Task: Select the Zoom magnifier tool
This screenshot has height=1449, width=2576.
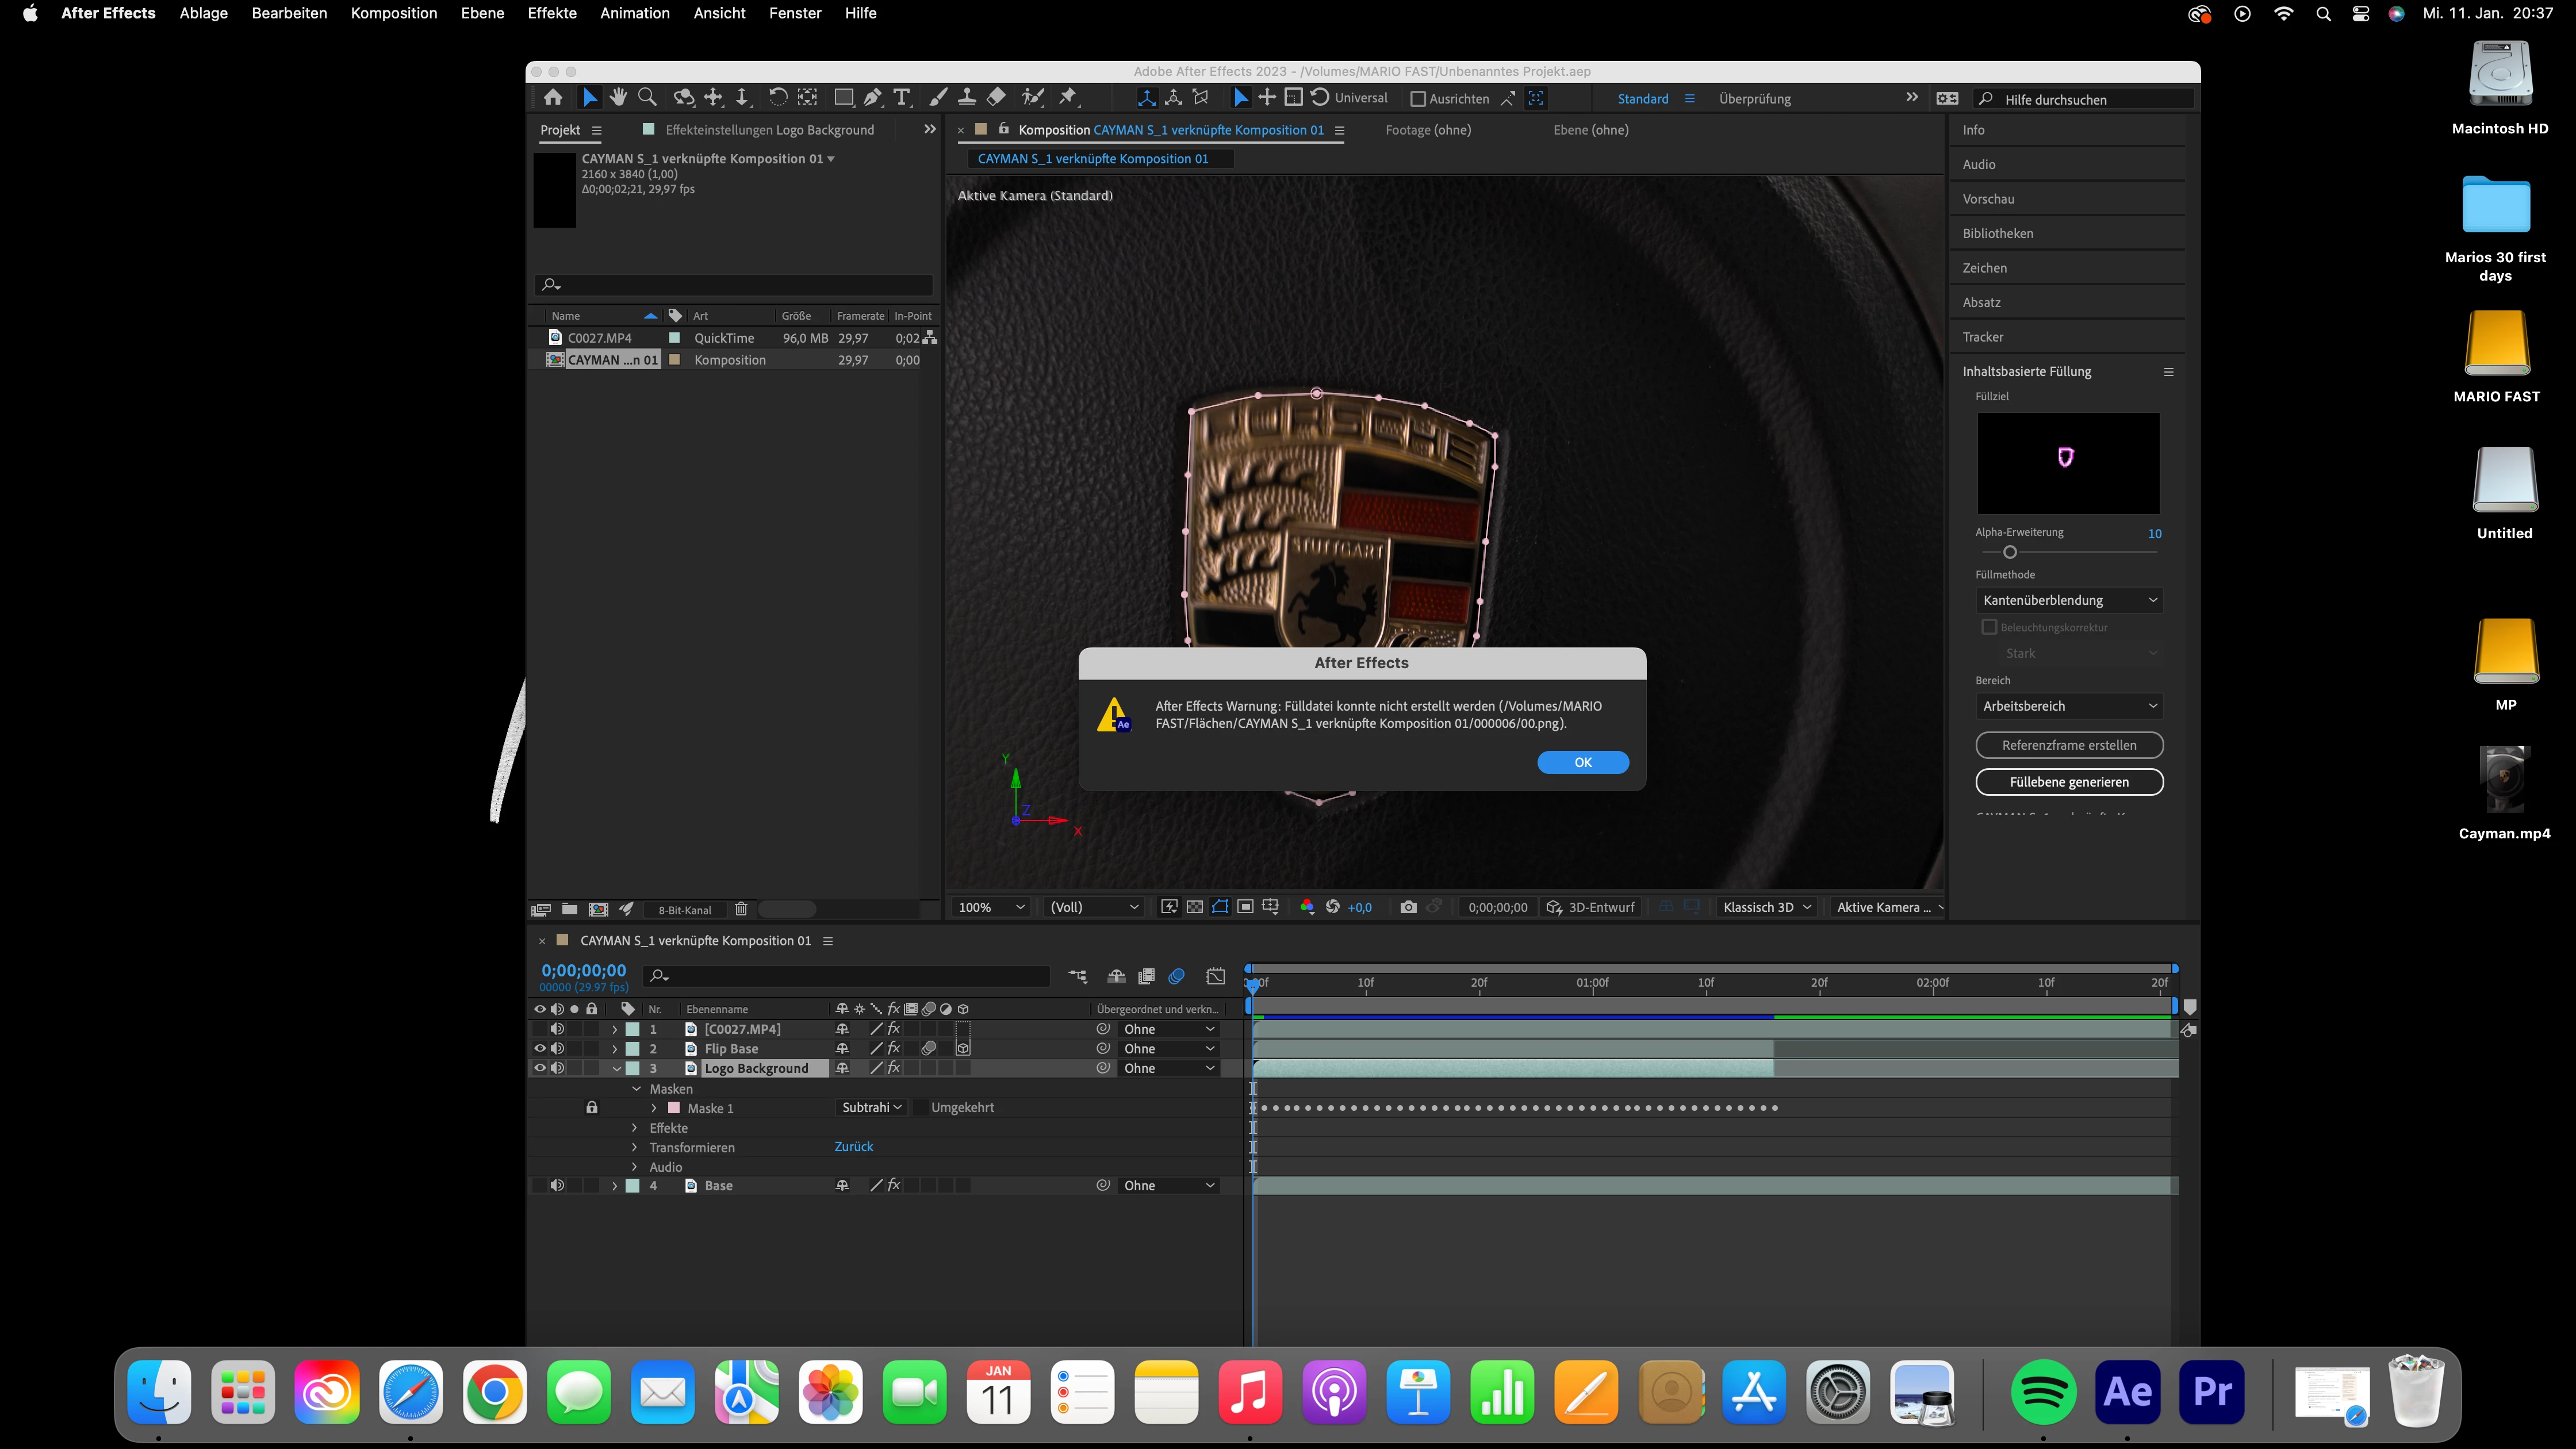Action: pyautogui.click(x=647, y=97)
